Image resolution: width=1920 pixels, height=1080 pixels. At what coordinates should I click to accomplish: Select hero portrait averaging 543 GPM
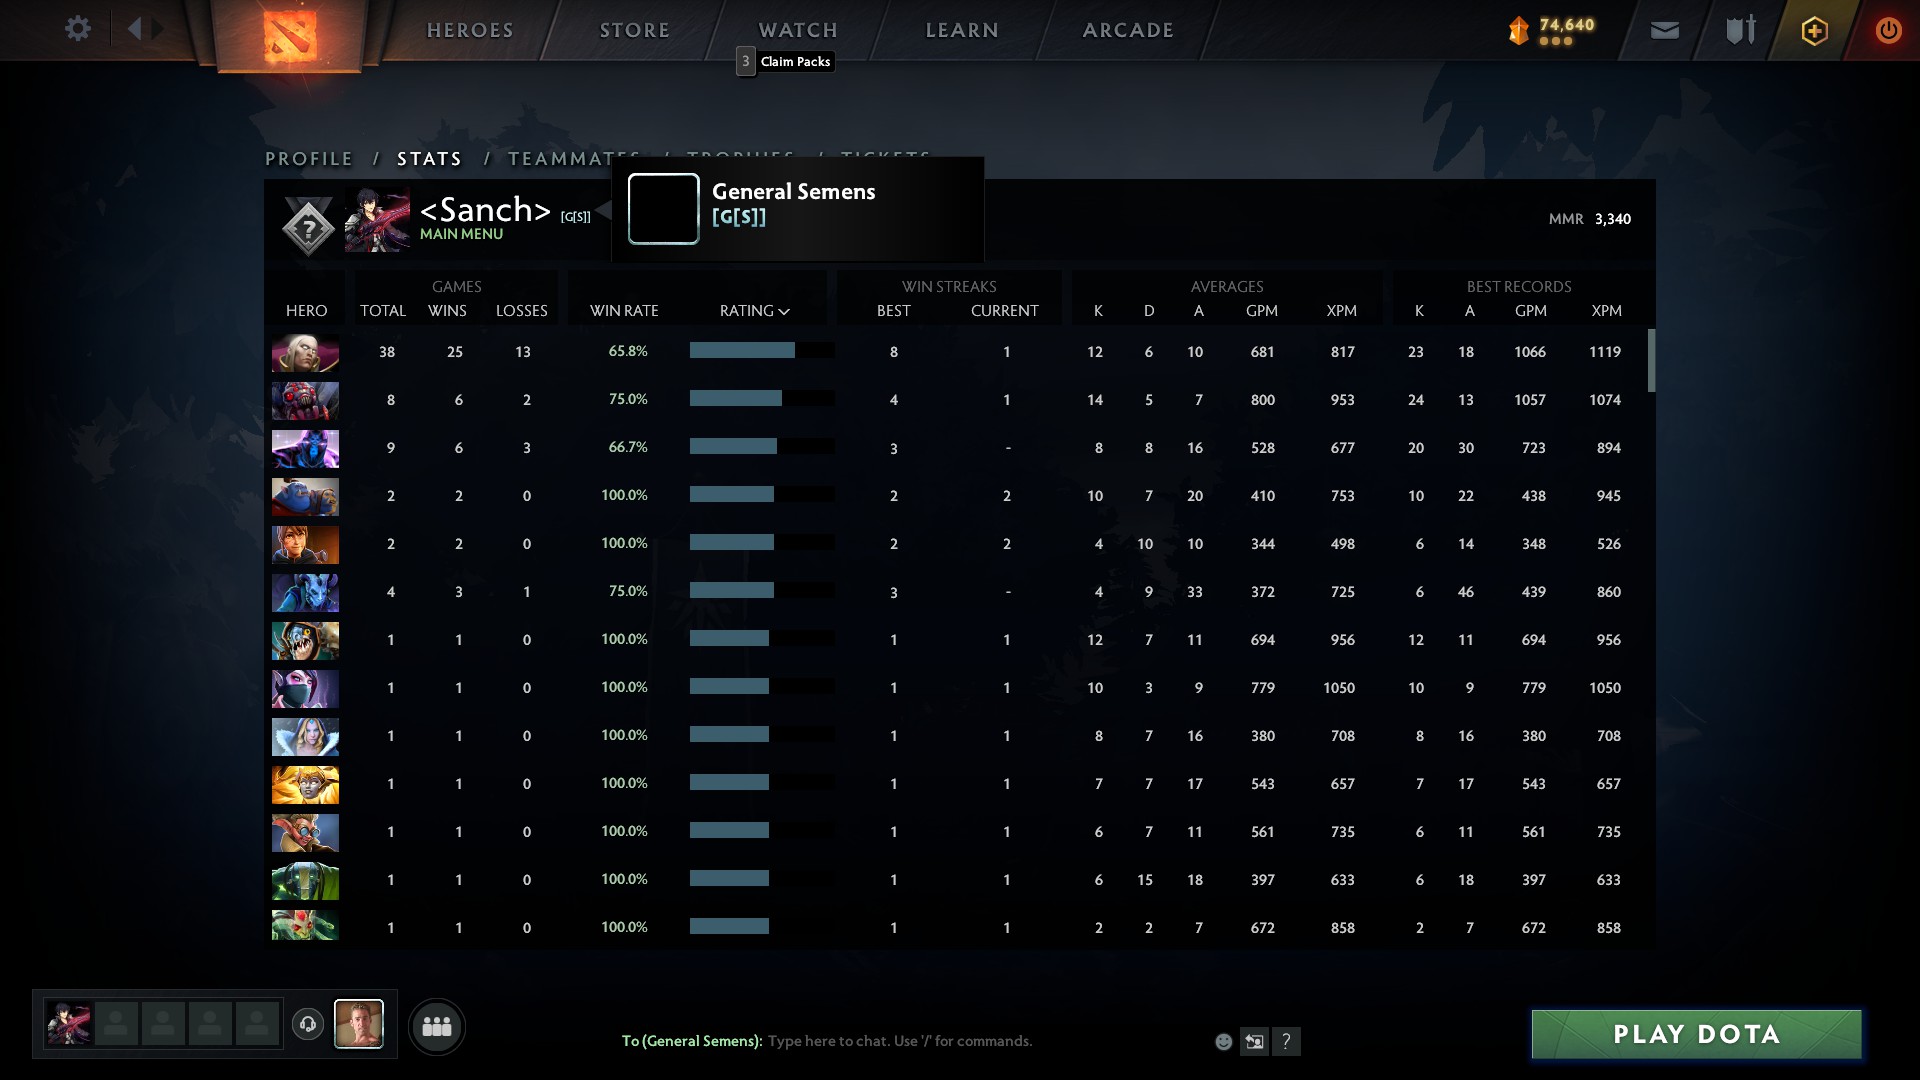[x=305, y=785]
